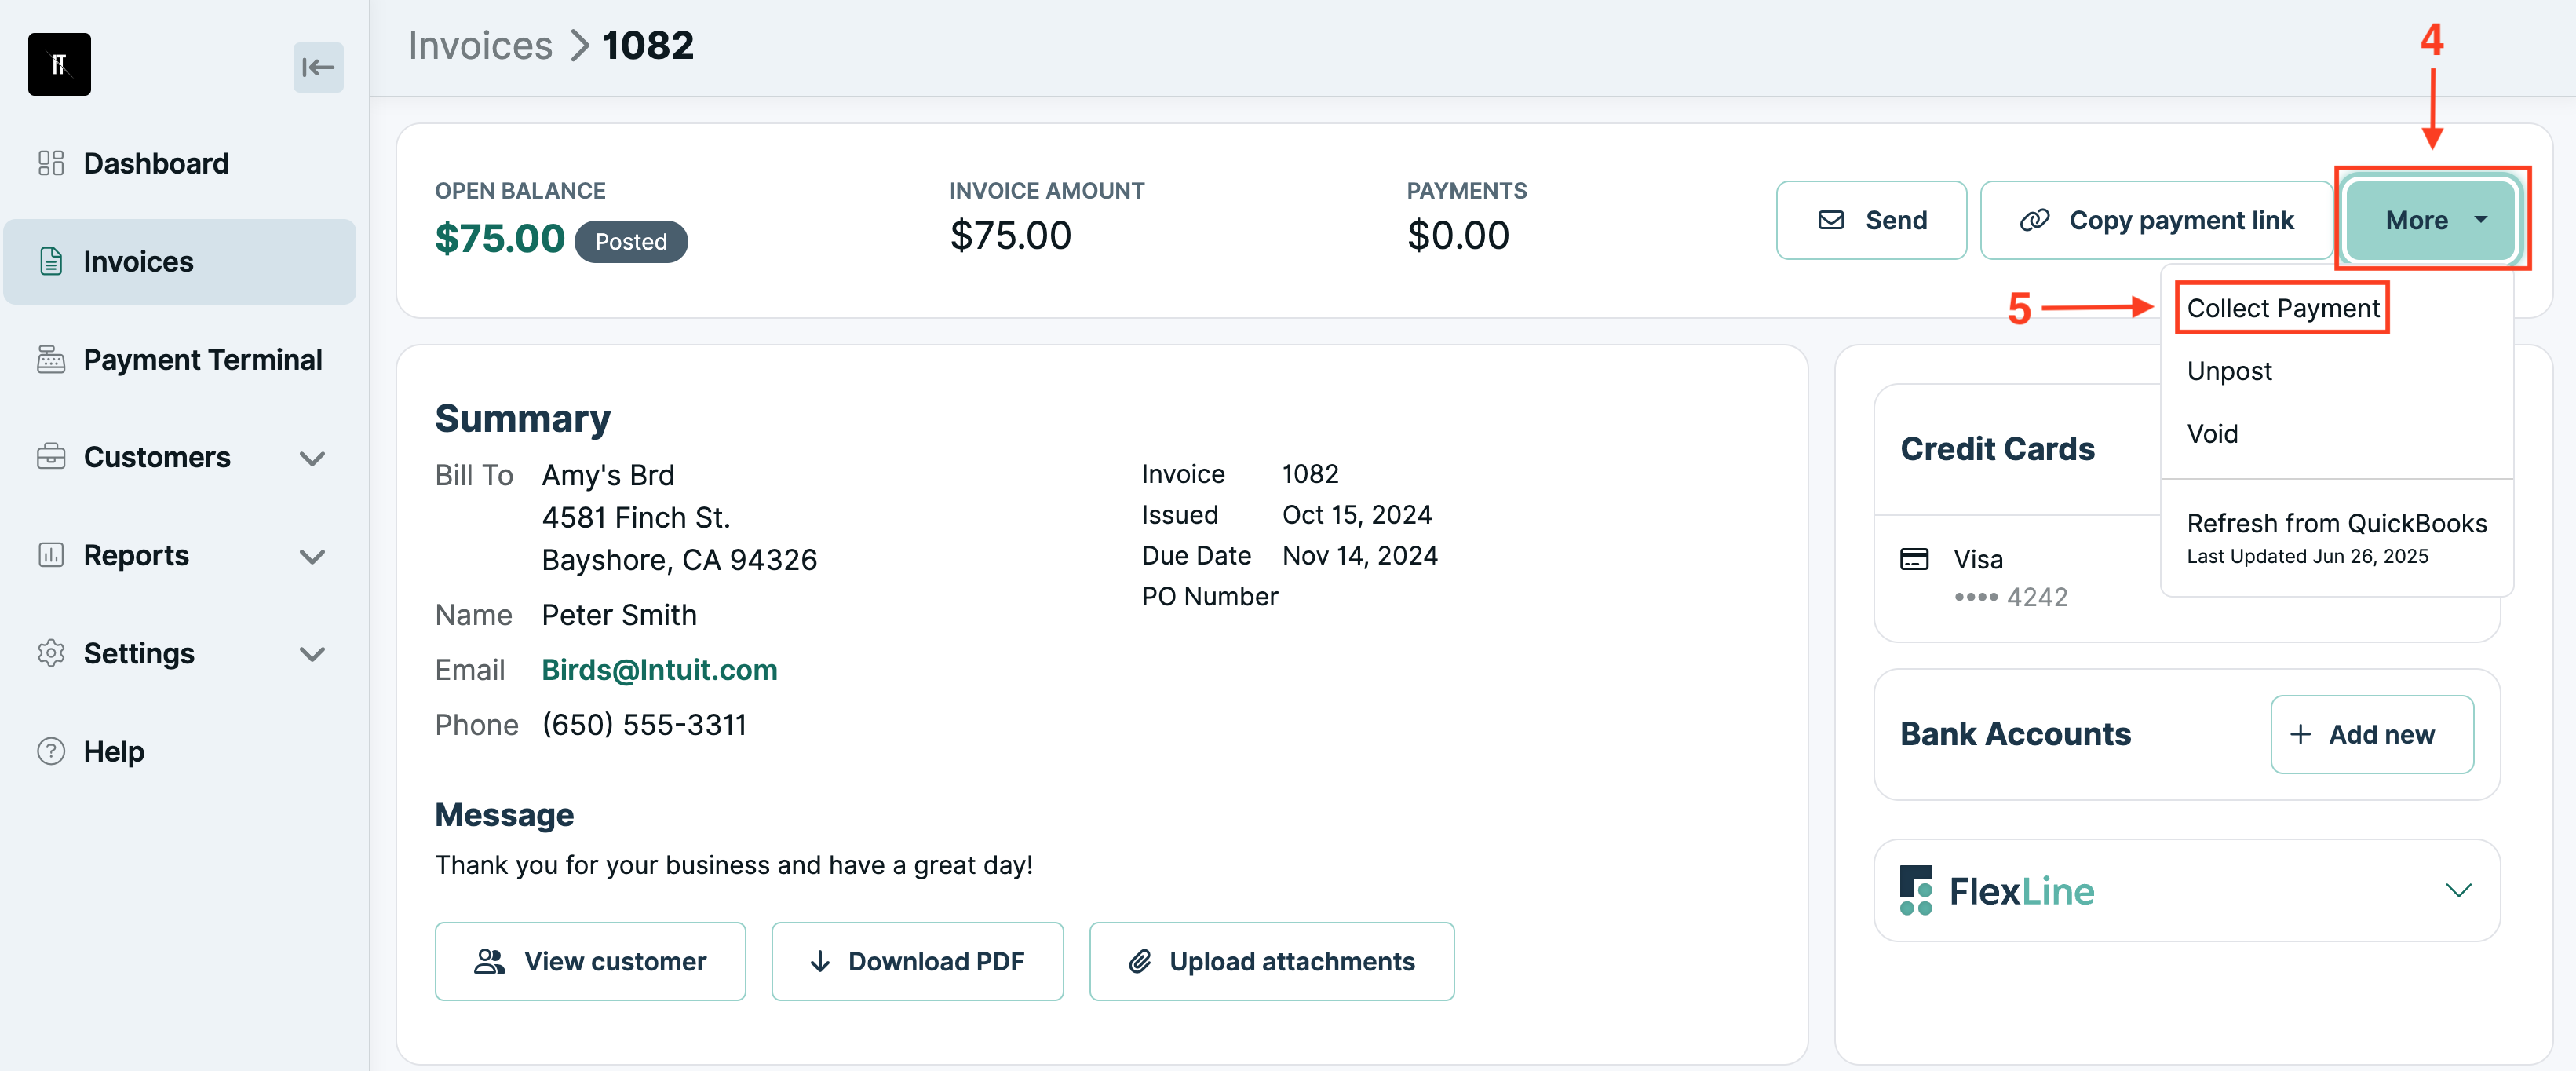This screenshot has width=2576, height=1071.
Task: Choose Void from the More menu
Action: (x=2212, y=433)
